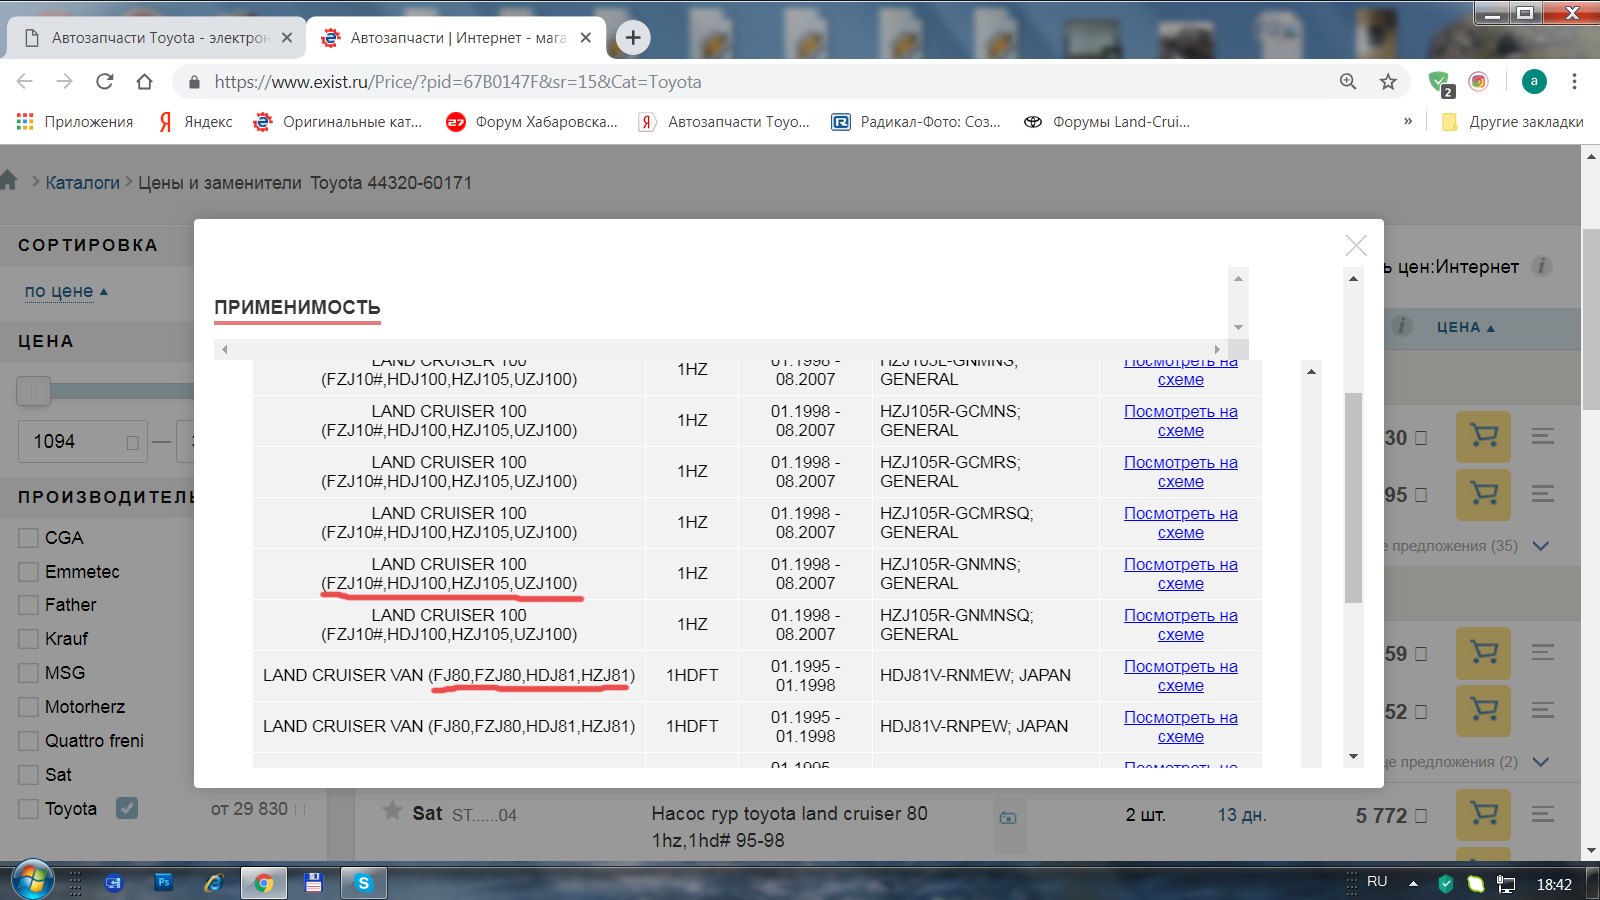The image size is (1600, 900).
Task: Tick the Father manufacturer checkbox
Action: [28, 605]
